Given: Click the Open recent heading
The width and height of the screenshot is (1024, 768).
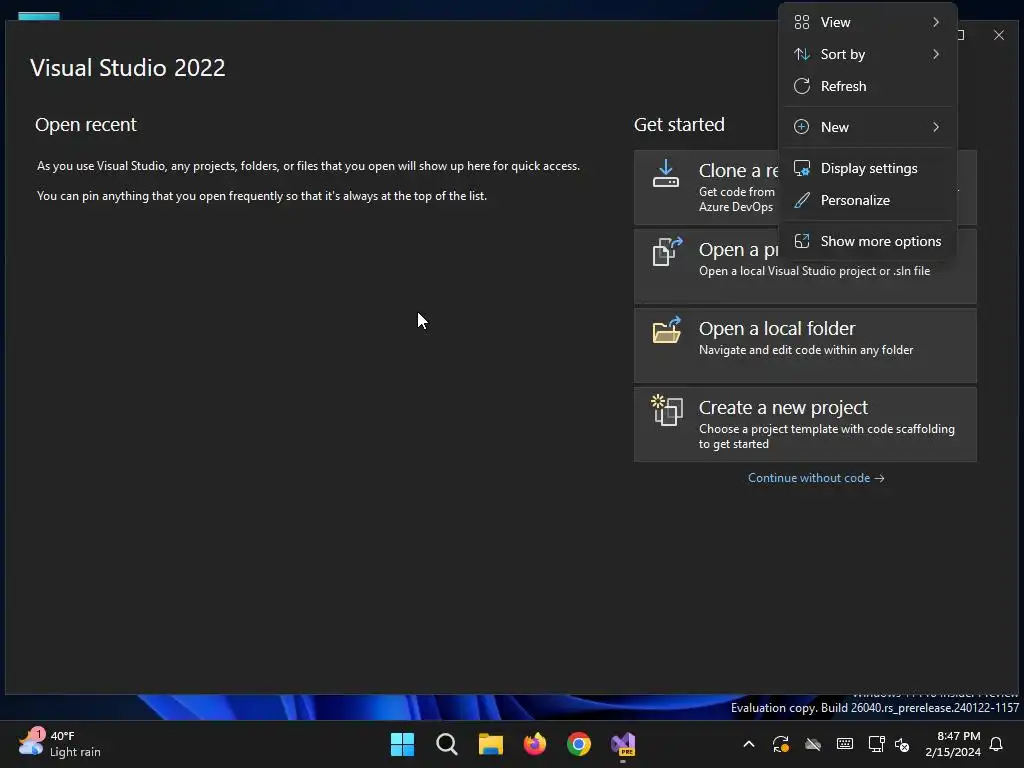Looking at the screenshot, I should (86, 124).
